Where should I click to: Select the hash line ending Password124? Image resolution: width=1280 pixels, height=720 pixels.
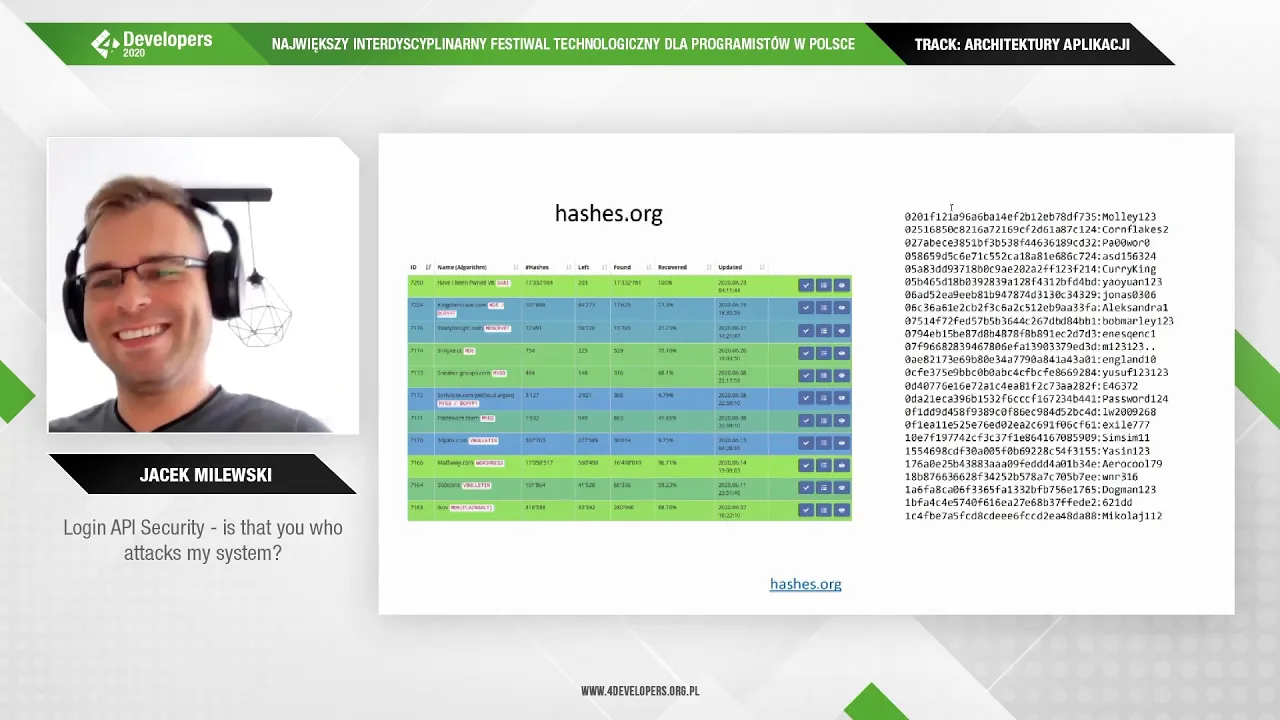click(x=1036, y=398)
